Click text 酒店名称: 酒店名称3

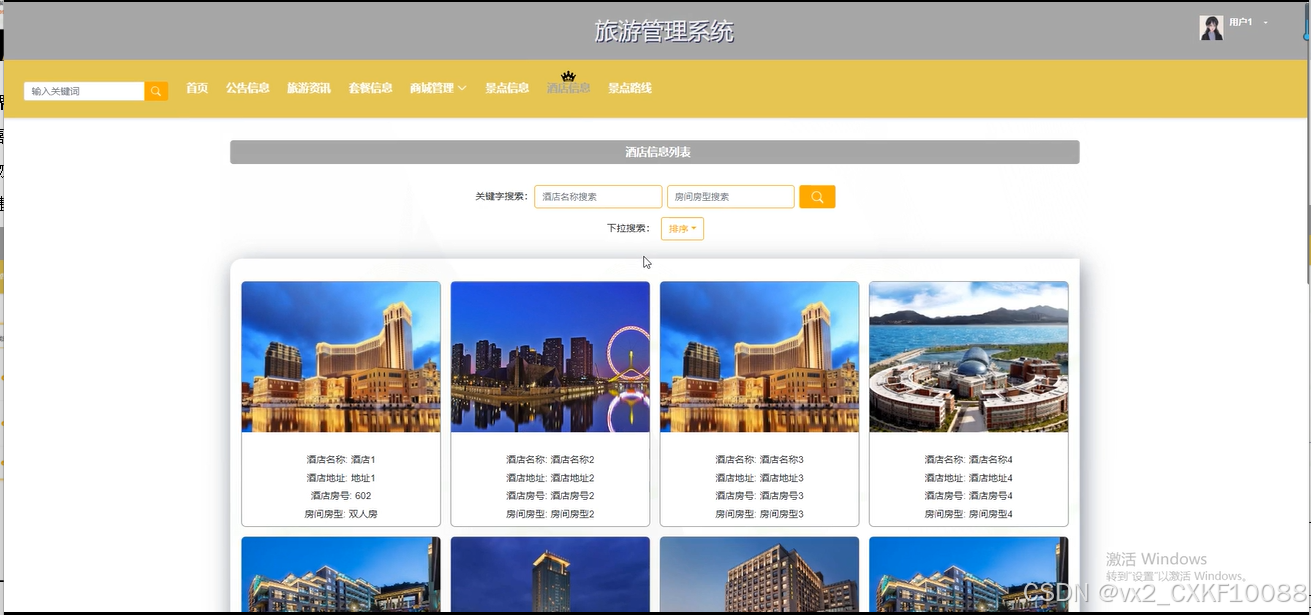pyautogui.click(x=759, y=460)
